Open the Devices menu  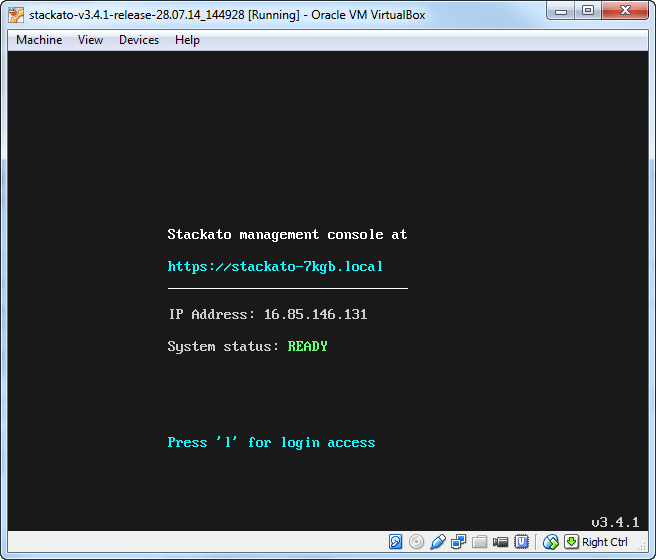click(x=139, y=40)
